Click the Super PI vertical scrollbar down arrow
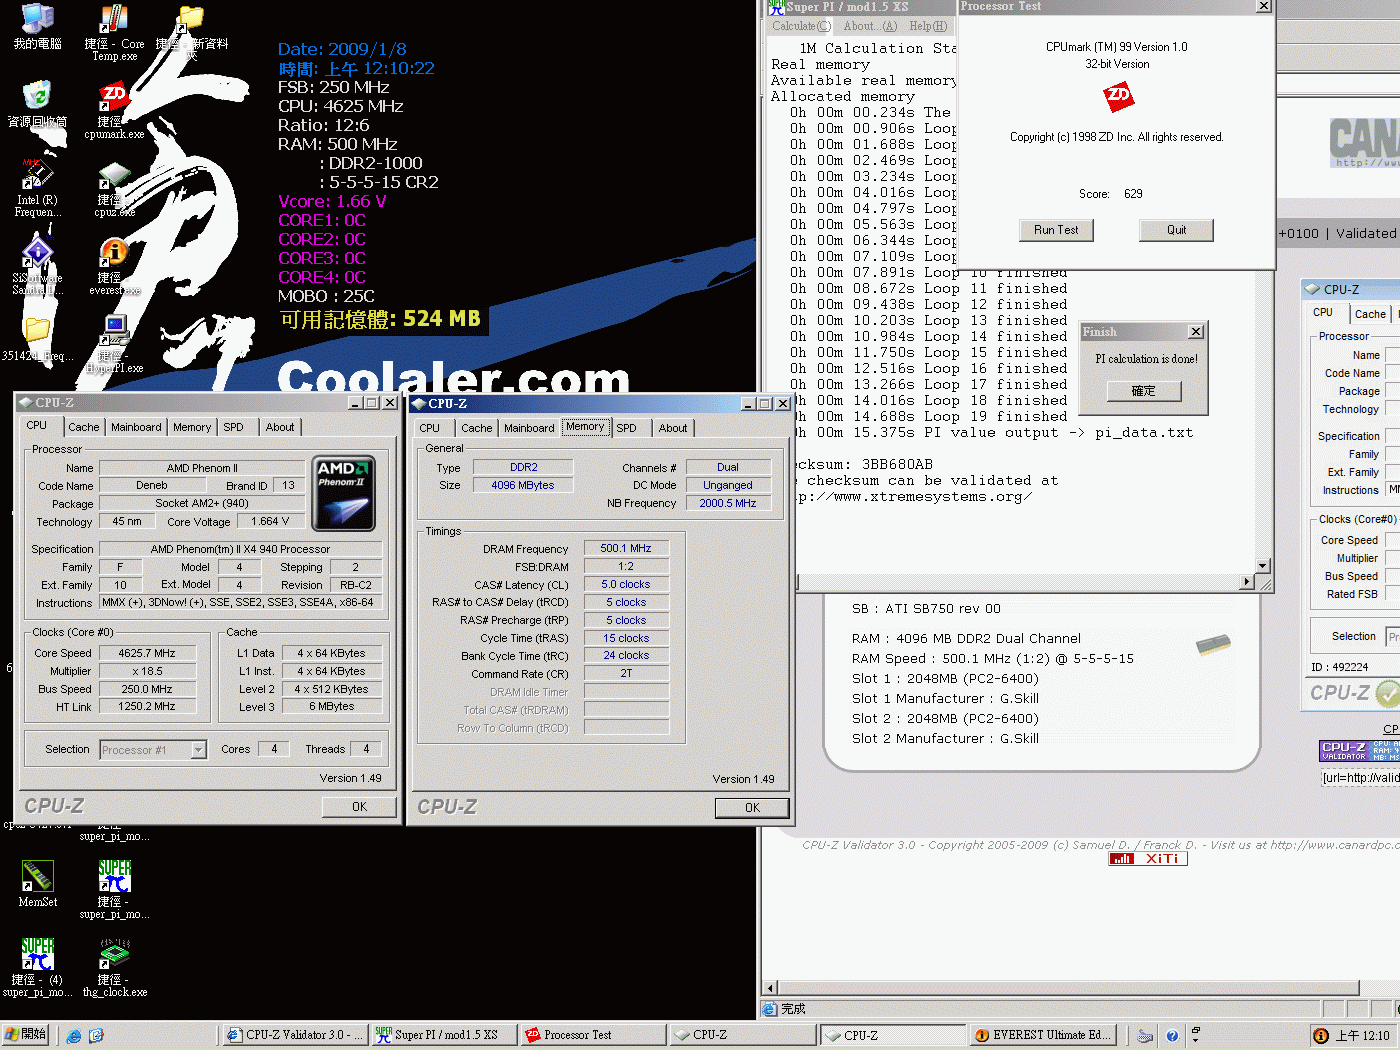This screenshot has width=1400, height=1050. (1263, 566)
